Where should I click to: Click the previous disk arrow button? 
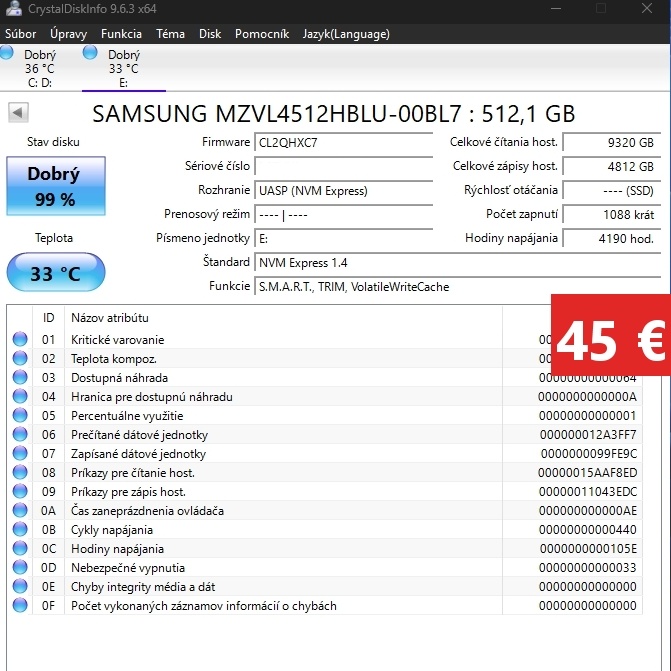18,113
